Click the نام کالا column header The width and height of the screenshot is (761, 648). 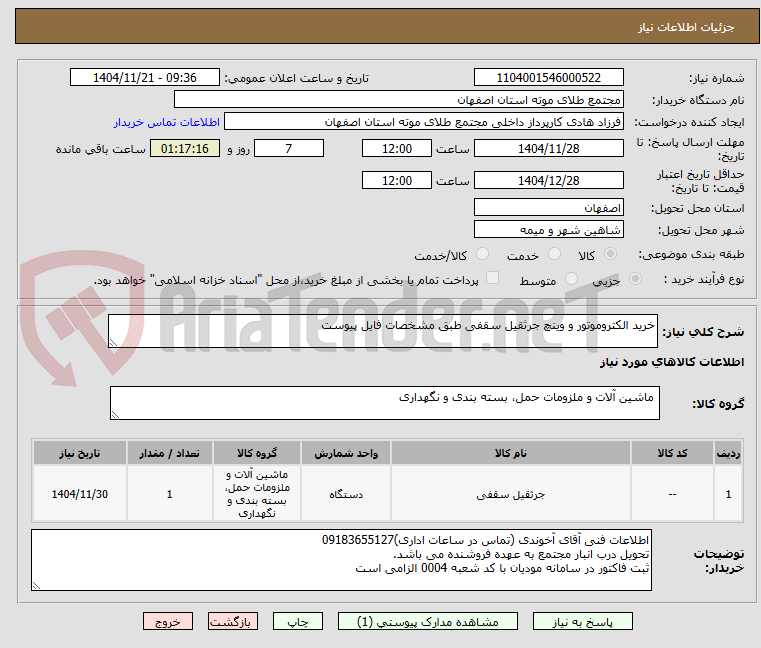coord(511,453)
